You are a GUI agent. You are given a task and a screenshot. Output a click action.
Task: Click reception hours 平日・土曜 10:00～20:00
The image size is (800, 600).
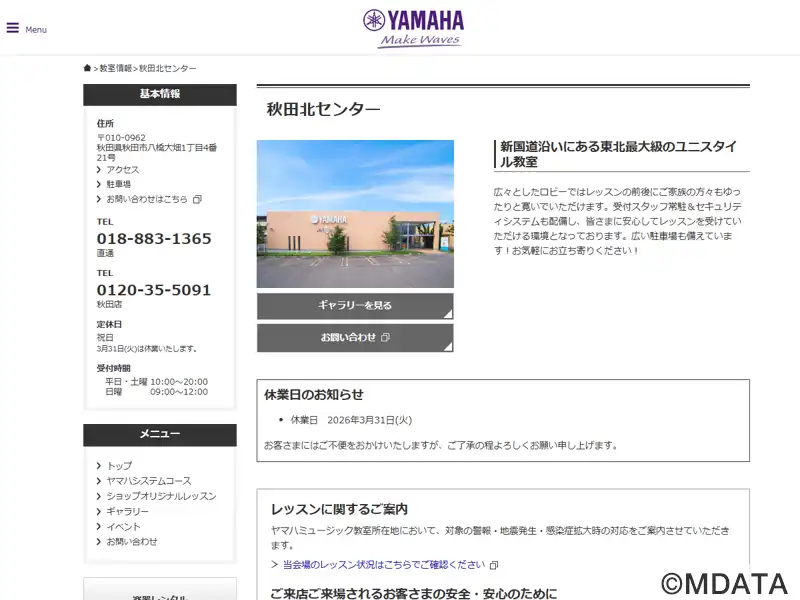pos(156,382)
